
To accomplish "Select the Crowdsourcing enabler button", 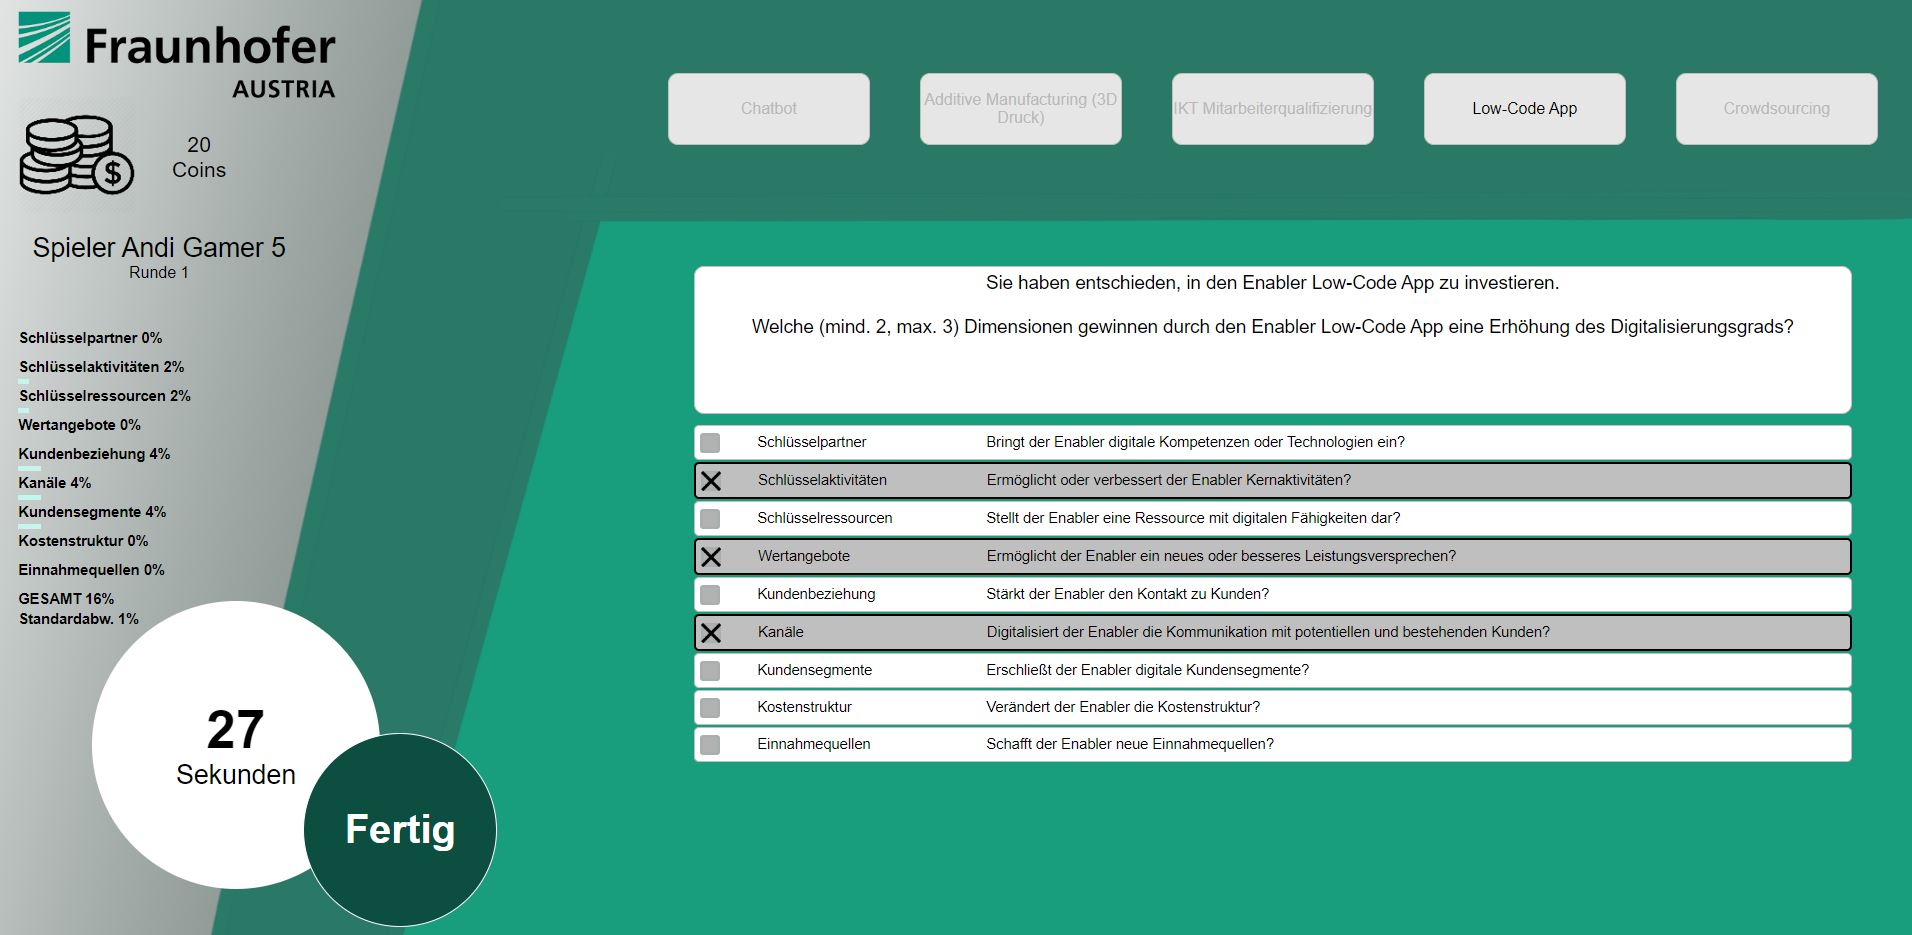I will (1777, 108).
